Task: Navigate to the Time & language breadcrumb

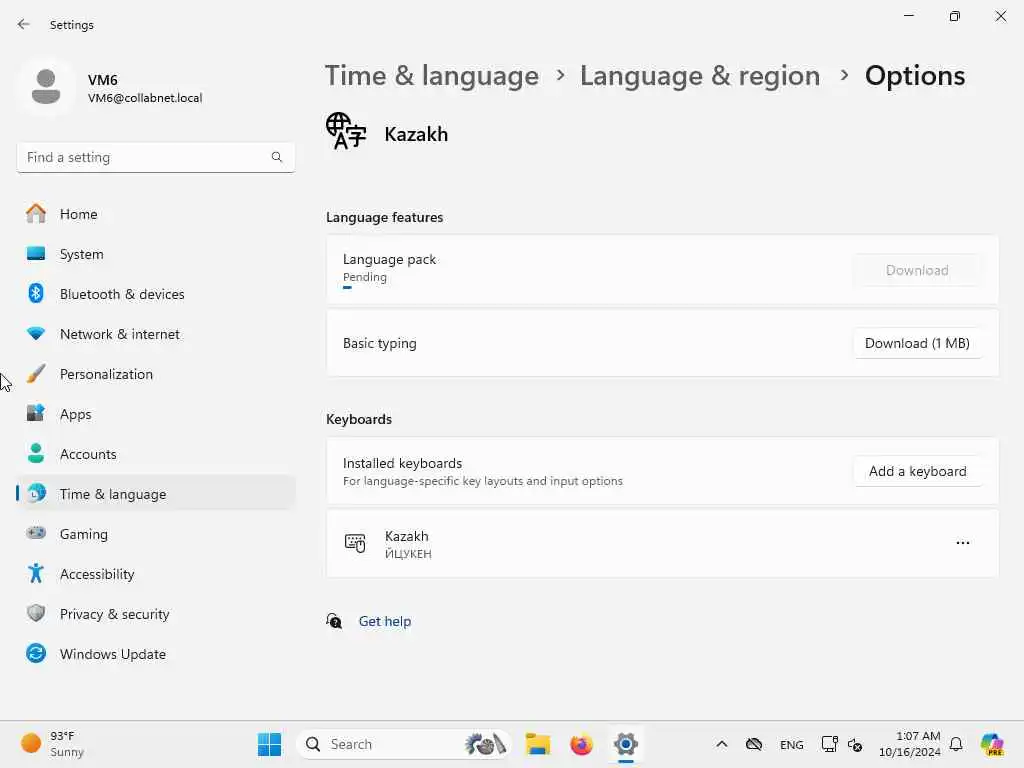Action: (432, 76)
